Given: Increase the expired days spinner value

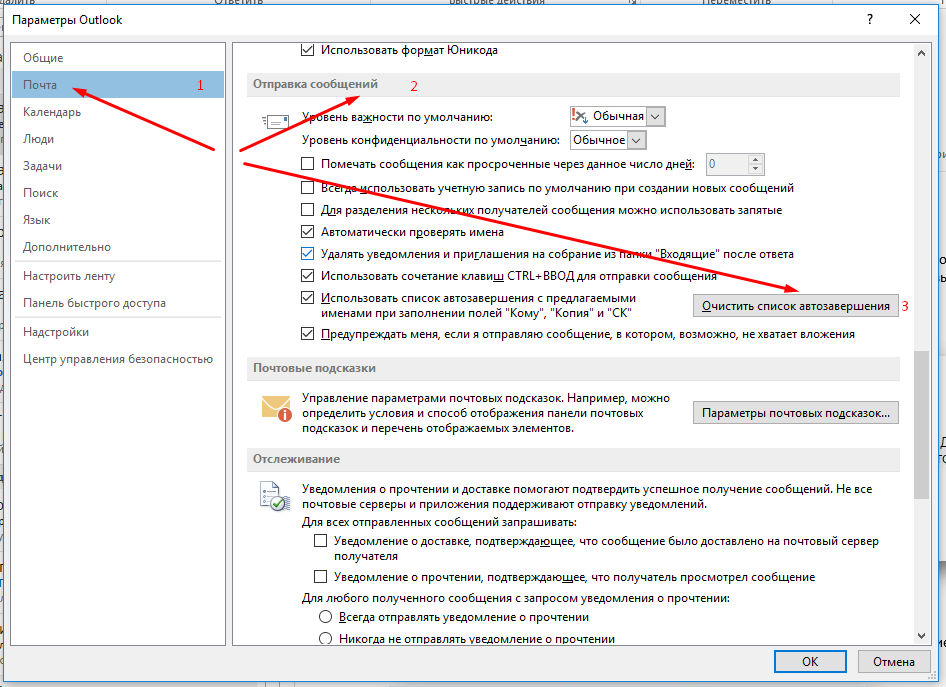Looking at the screenshot, I should tap(756, 159).
